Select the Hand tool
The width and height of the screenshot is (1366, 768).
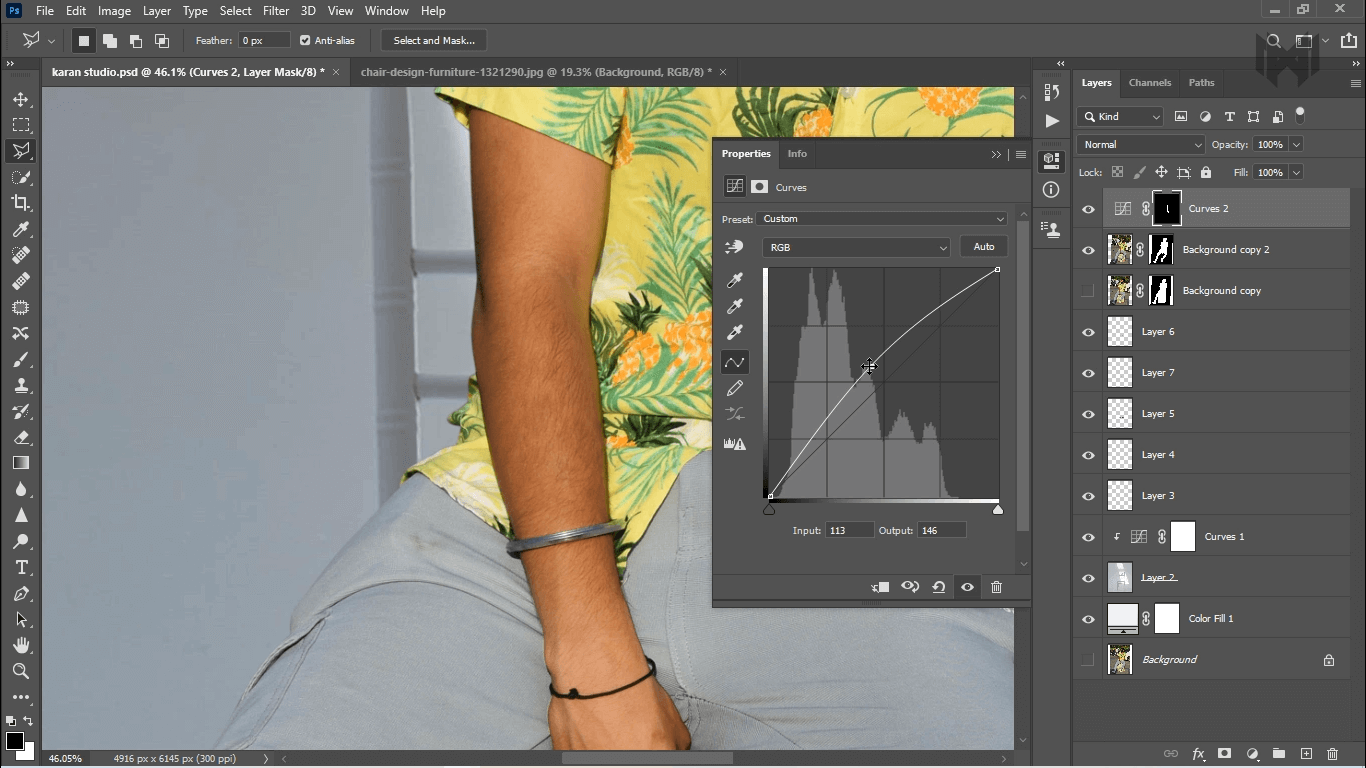coord(21,645)
